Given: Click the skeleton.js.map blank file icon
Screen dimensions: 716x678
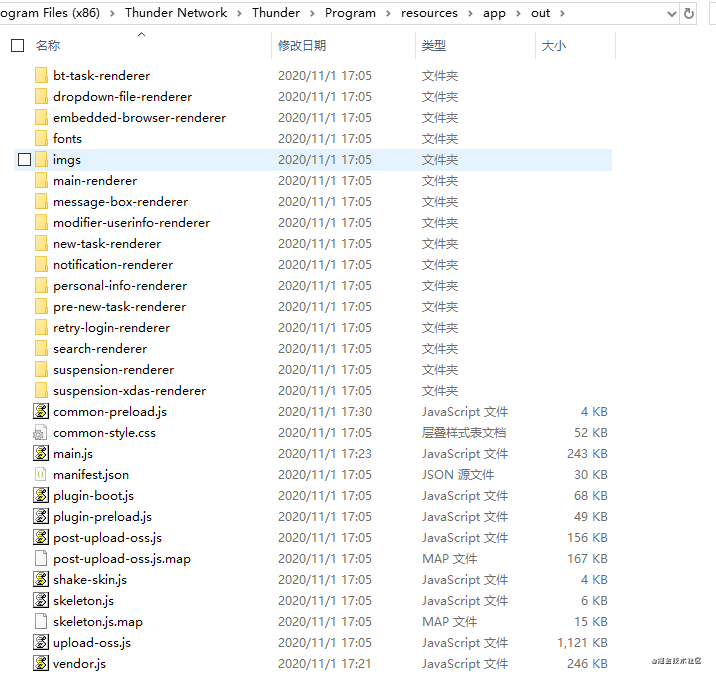Looking at the screenshot, I should 41,621.
